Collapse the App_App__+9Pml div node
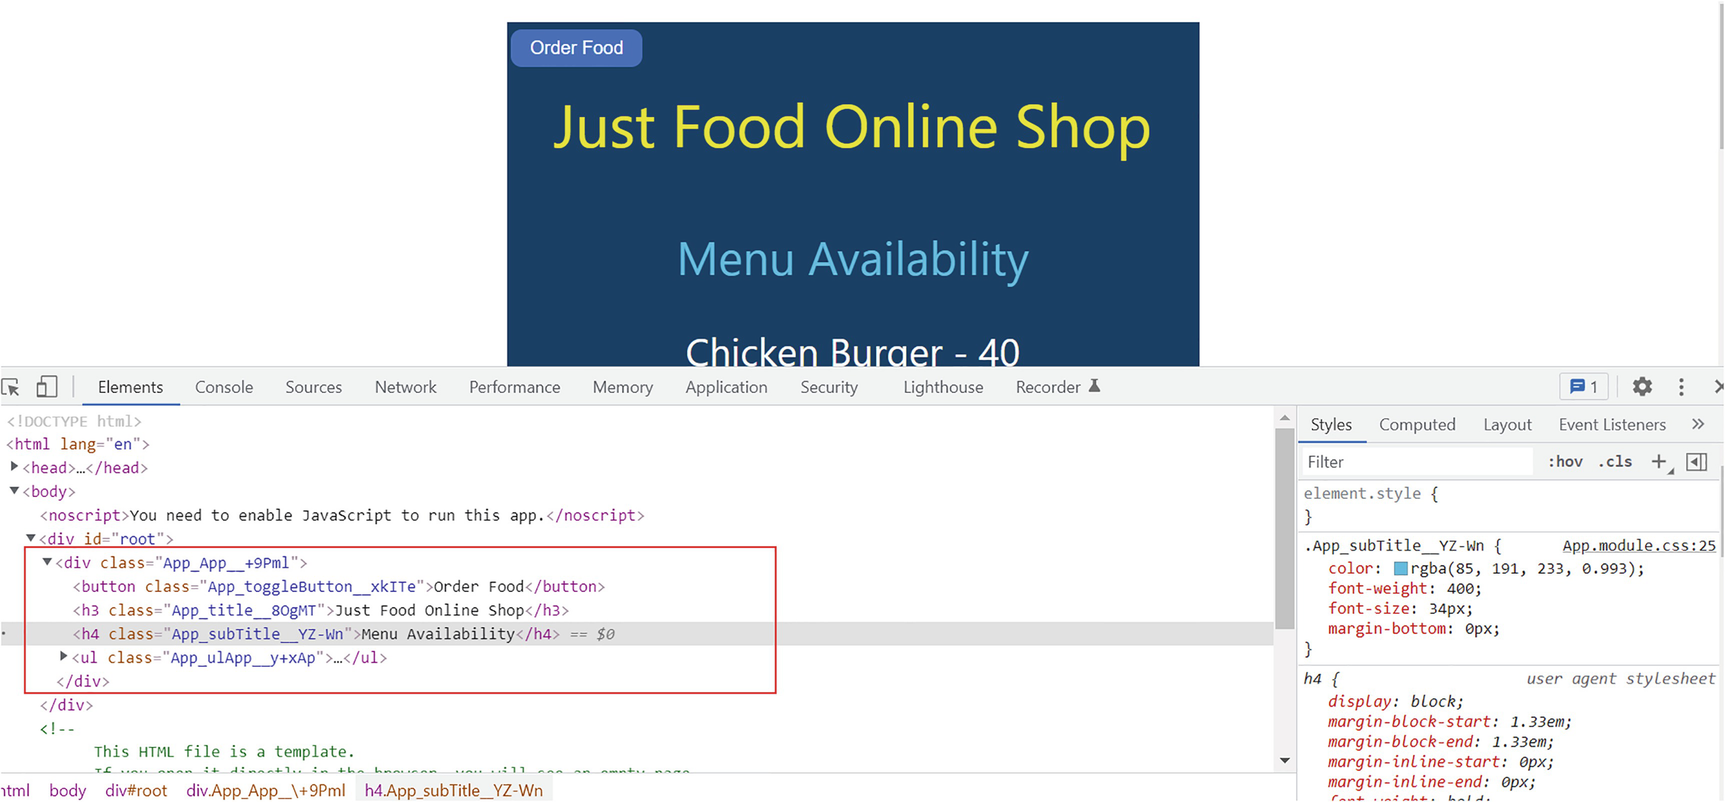This screenshot has width=1725, height=802. tap(47, 562)
